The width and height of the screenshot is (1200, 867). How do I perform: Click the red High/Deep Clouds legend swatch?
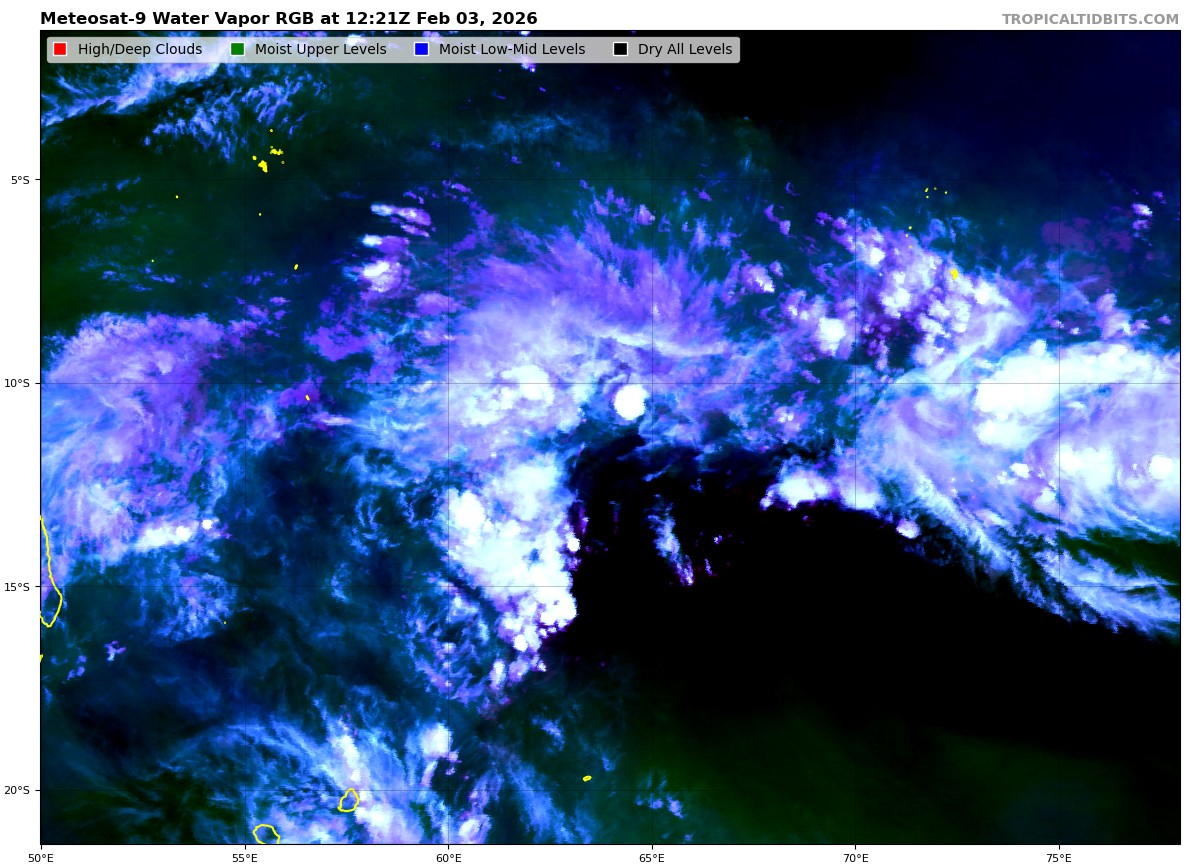pos(60,50)
